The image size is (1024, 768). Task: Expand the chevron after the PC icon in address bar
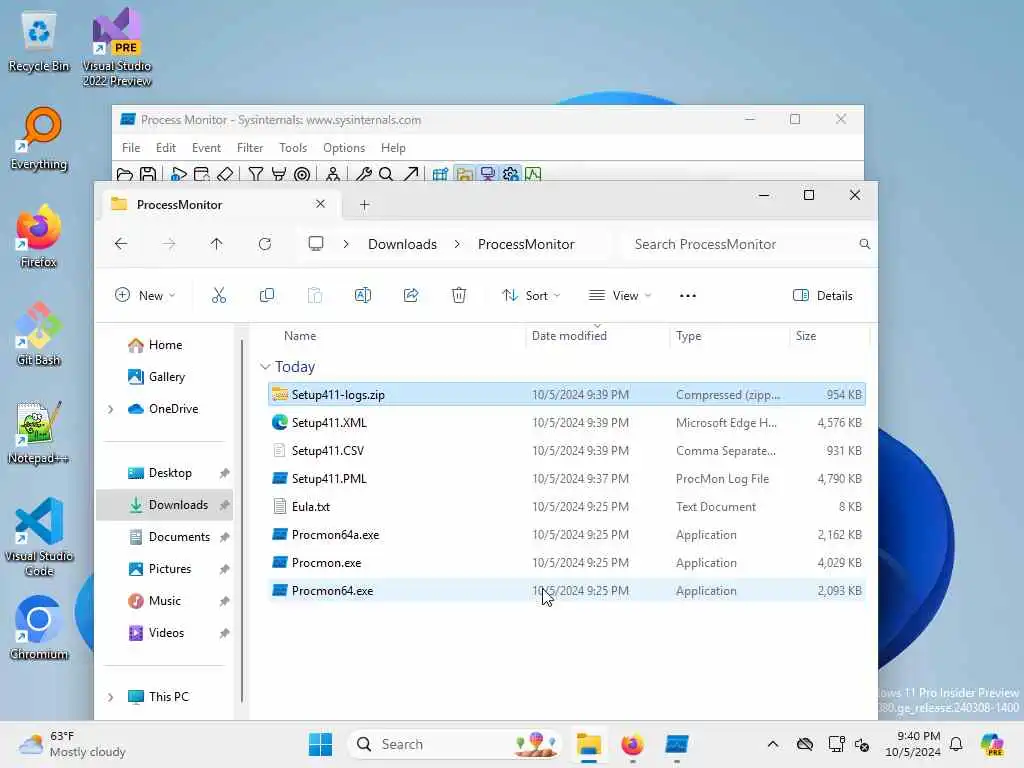click(346, 244)
